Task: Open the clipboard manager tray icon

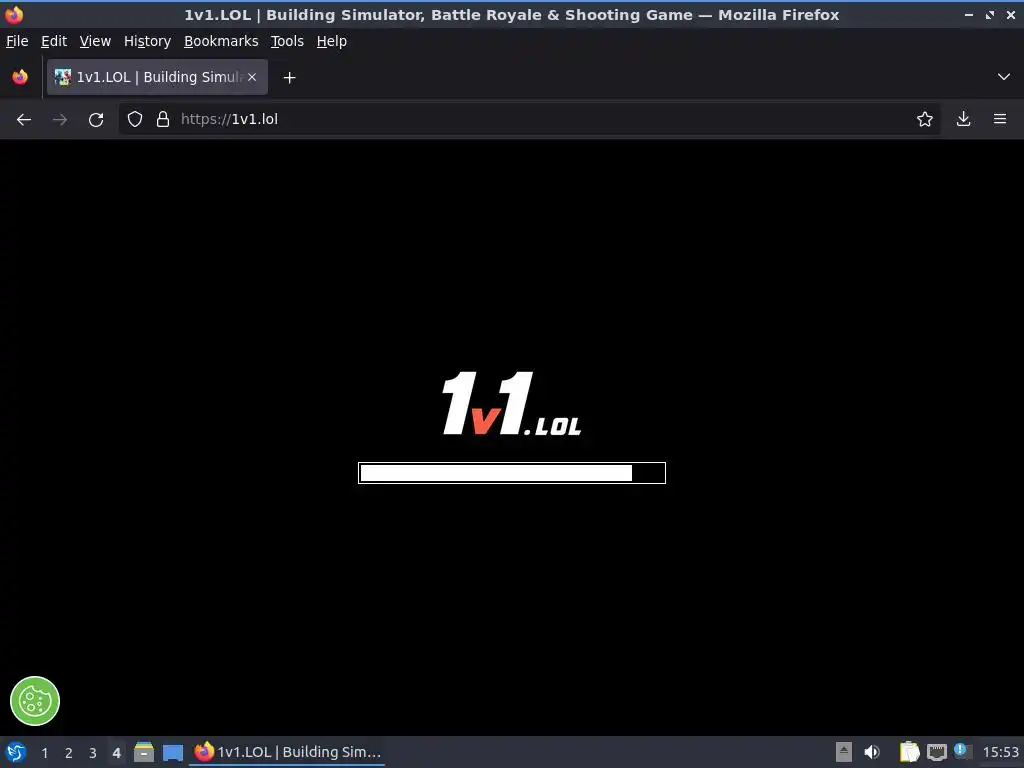Action: [x=910, y=752]
